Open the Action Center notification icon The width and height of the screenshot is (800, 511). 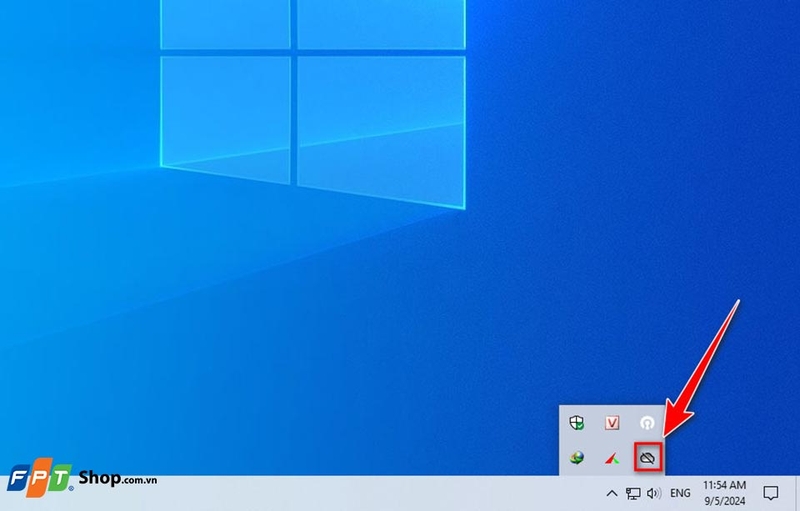(770, 493)
